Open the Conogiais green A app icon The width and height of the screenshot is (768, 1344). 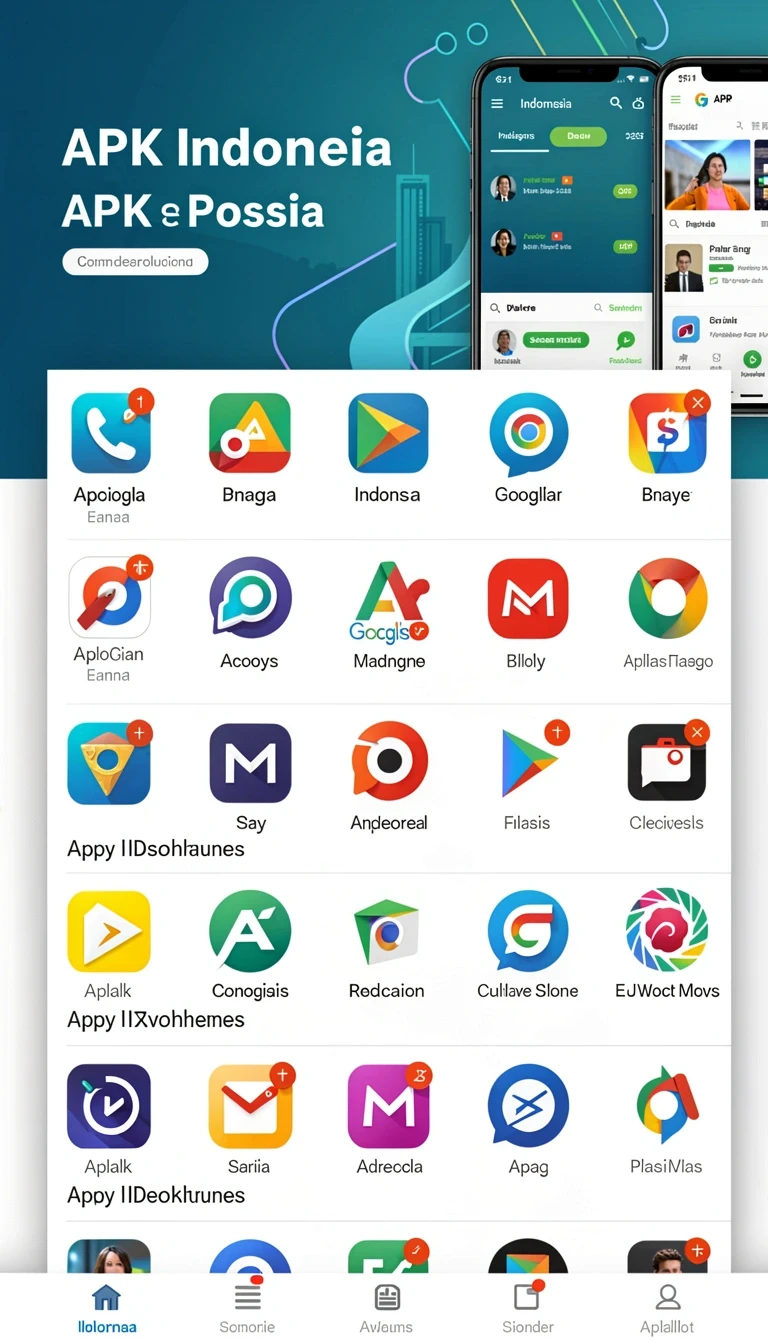click(x=250, y=932)
